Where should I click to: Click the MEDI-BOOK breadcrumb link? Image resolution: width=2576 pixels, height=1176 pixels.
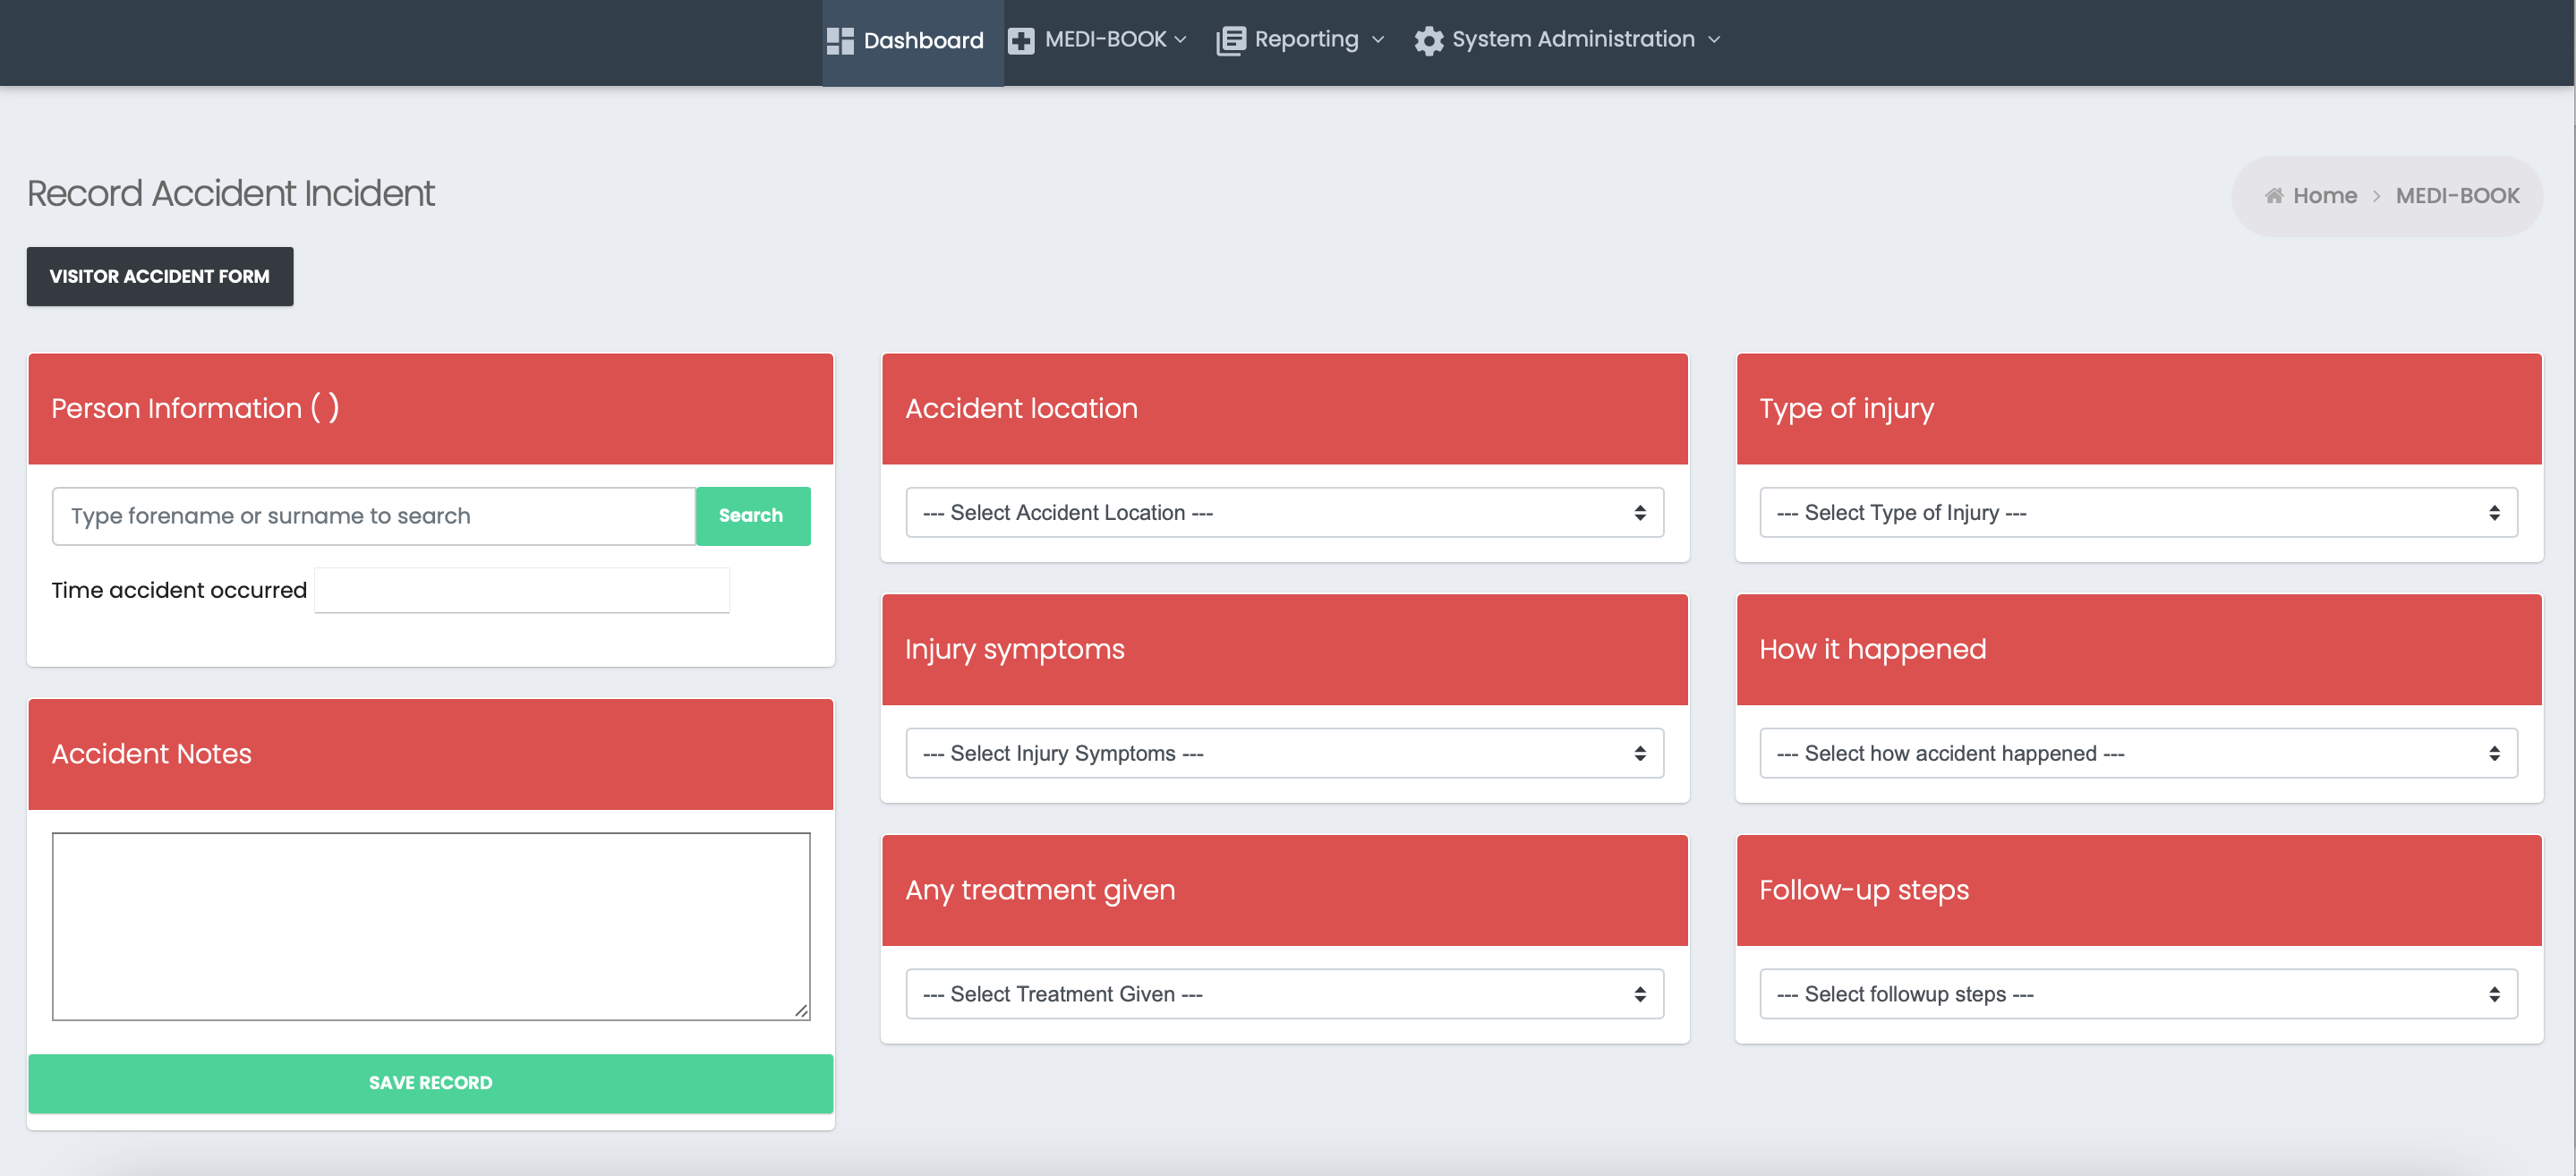2457,196
